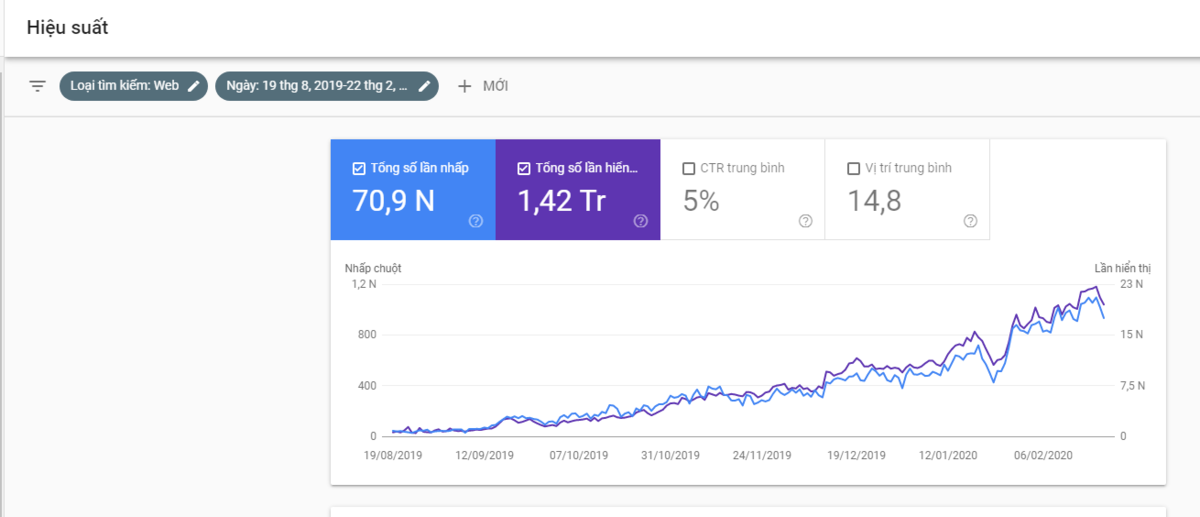Enable Vị trí trung bình checkbox
1200x517 pixels.
pyautogui.click(x=853, y=168)
